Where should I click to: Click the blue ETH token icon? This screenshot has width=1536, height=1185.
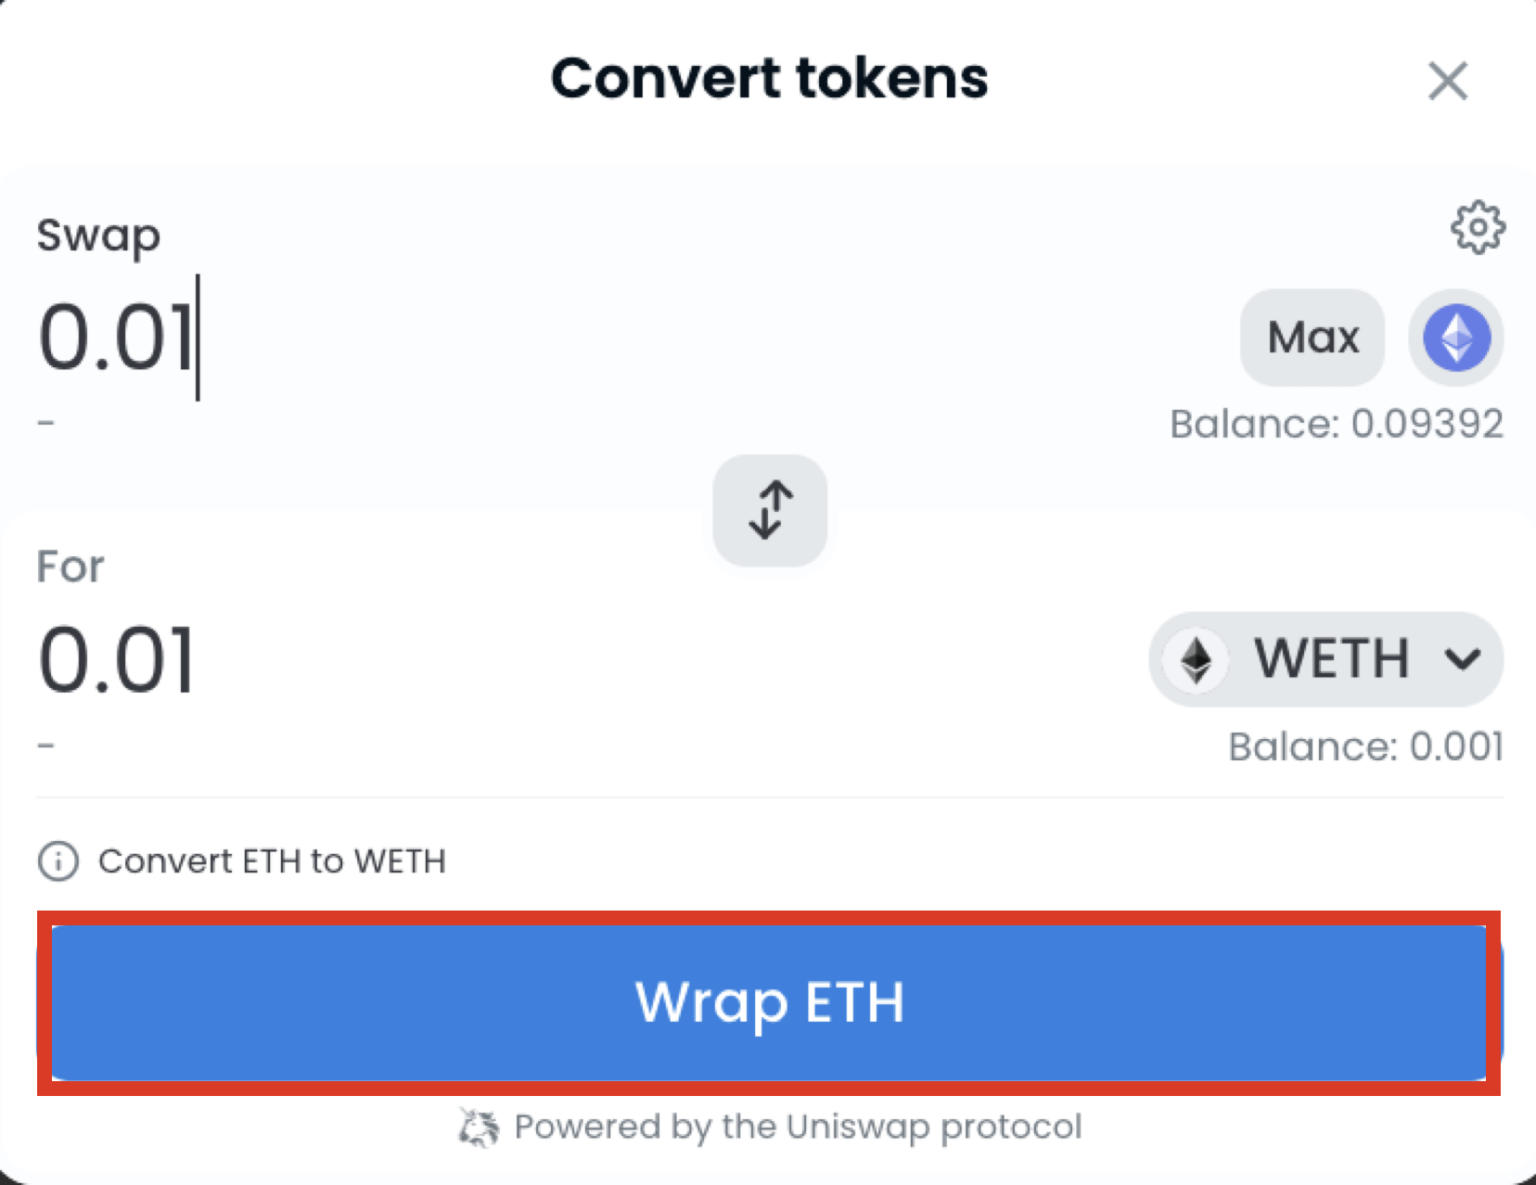1456,338
